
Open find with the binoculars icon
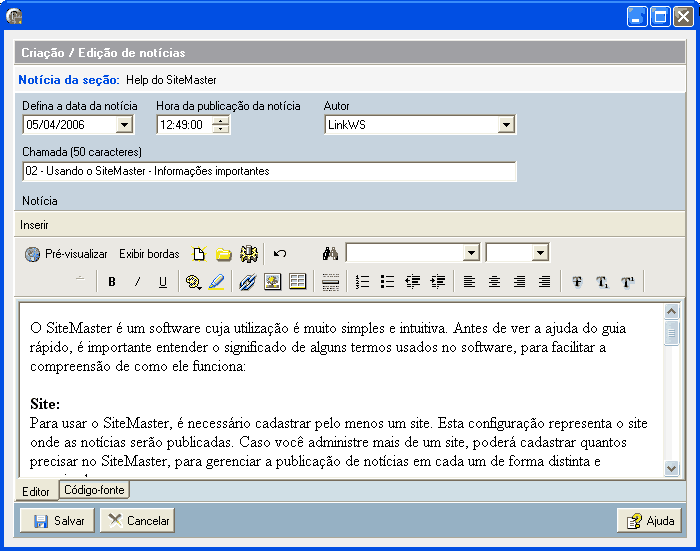coord(330,254)
